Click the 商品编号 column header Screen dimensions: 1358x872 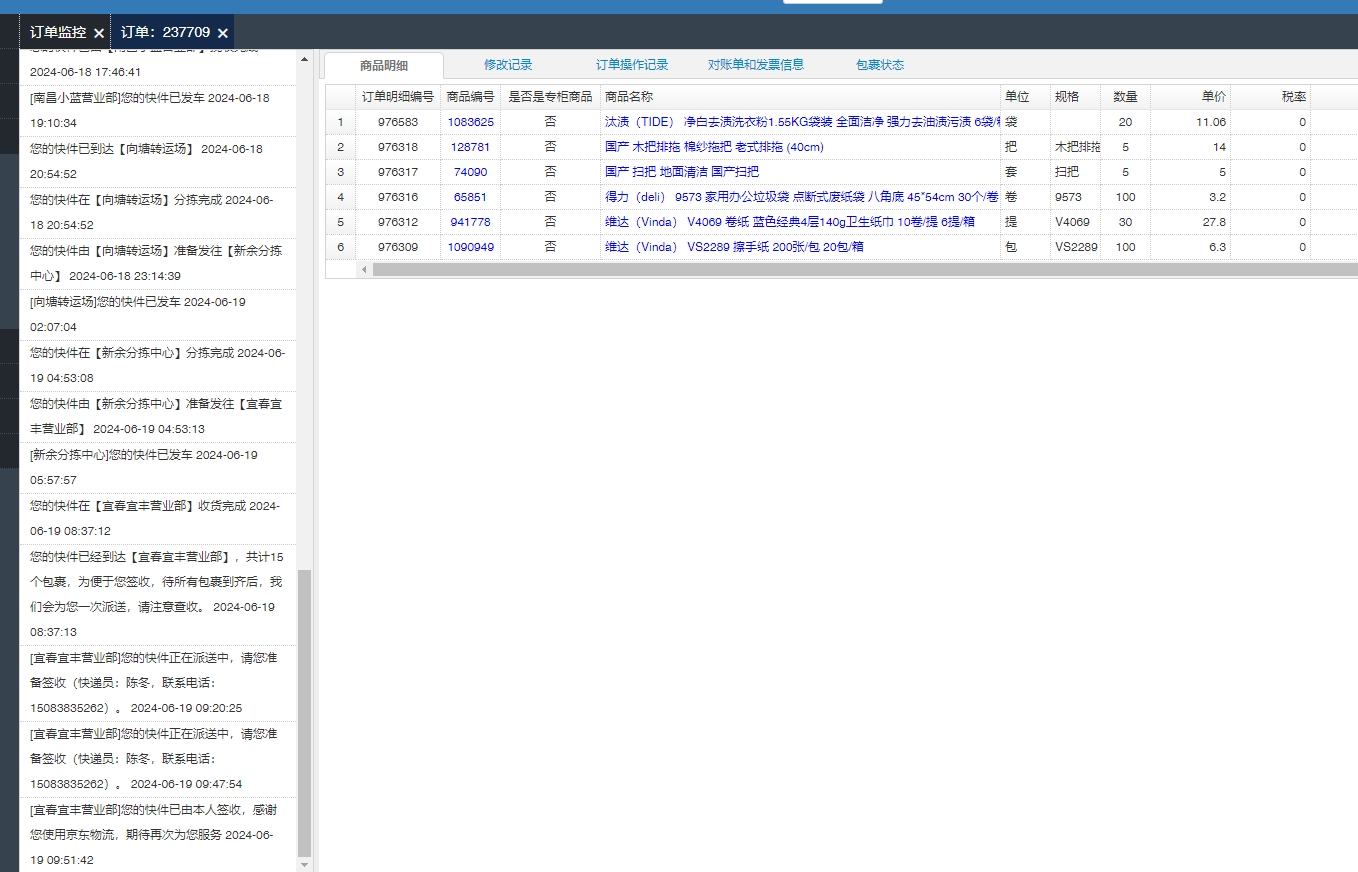point(470,97)
